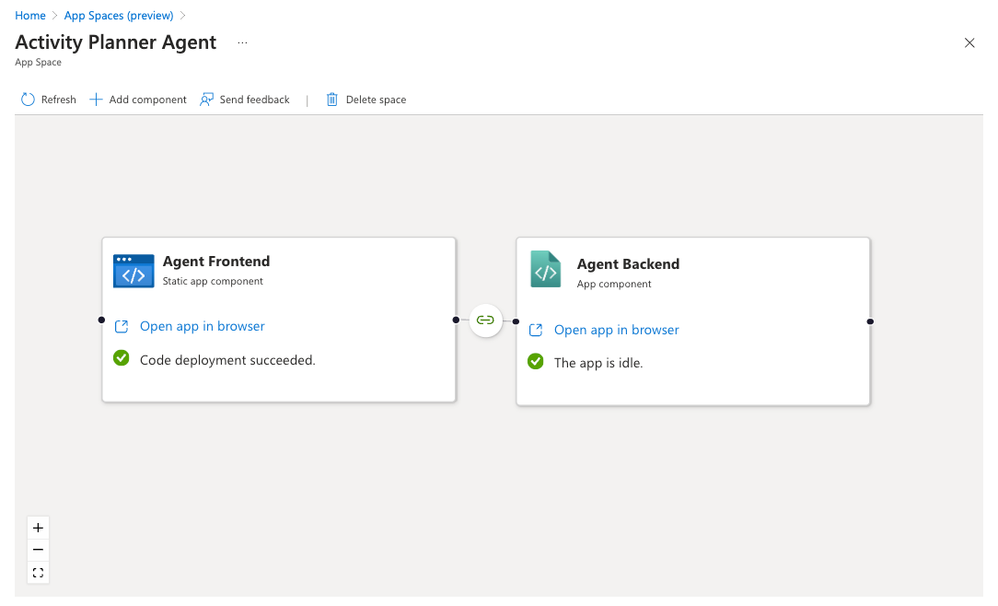Click the Refresh icon in toolbar
The width and height of the screenshot is (998, 606).
(x=28, y=100)
